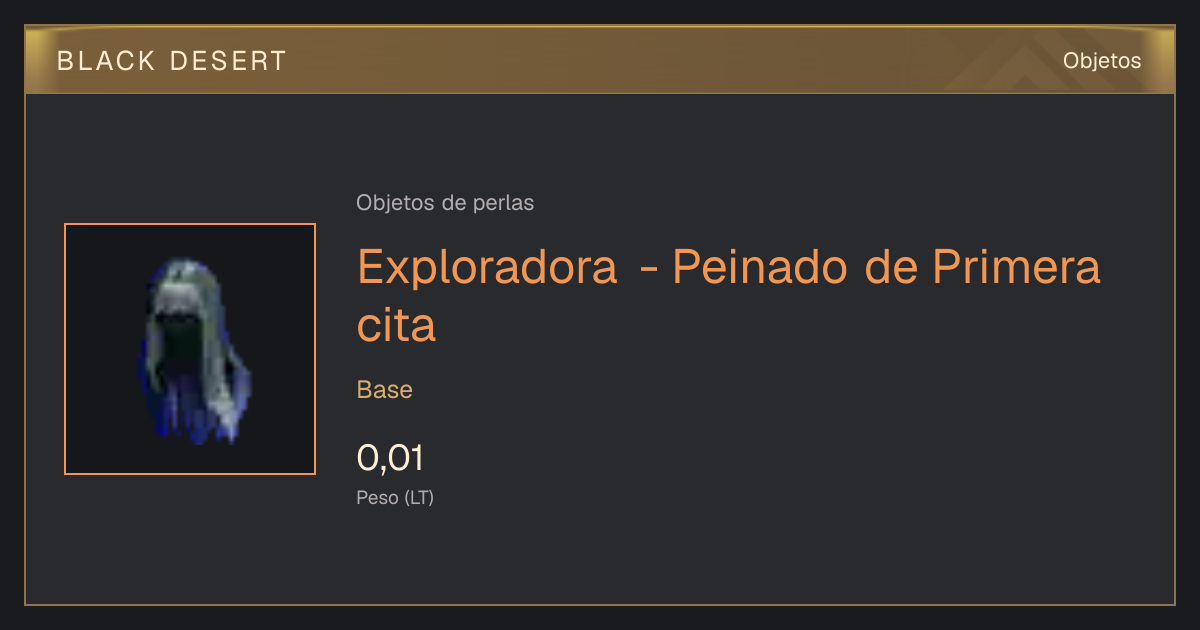Click the orange-framed item thumbnail box
This screenshot has width=1200, height=630.
(190, 349)
